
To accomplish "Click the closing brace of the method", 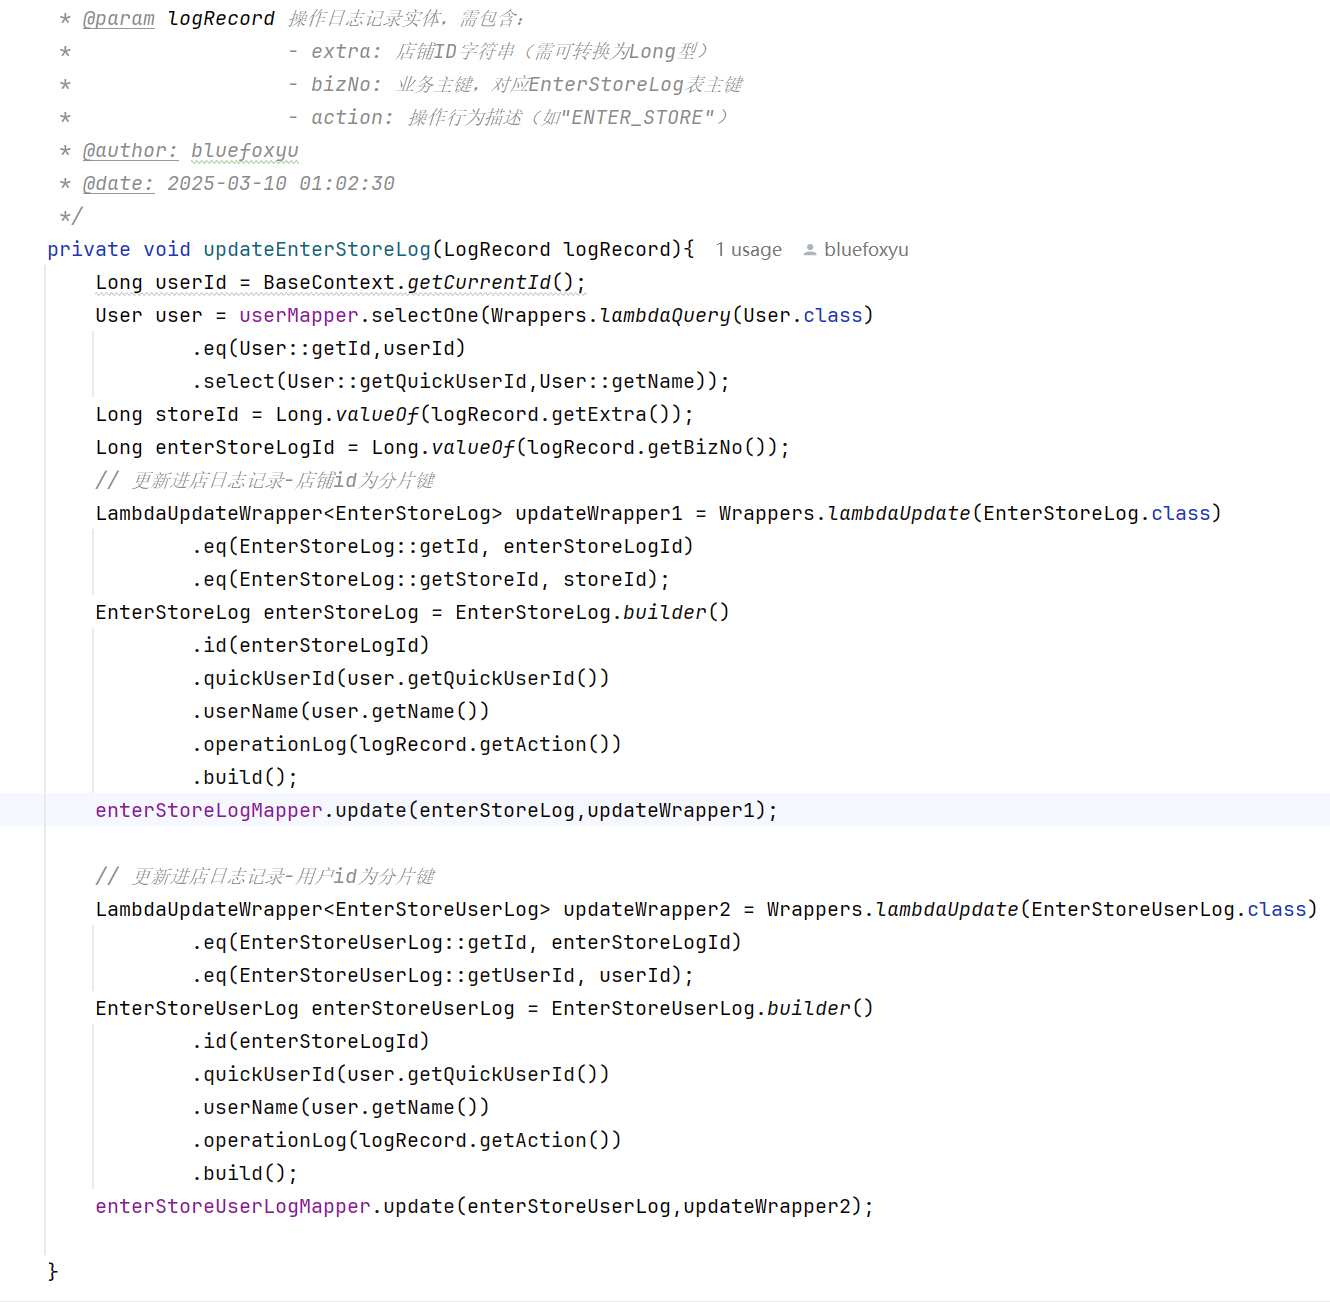I will pos(53,1272).
